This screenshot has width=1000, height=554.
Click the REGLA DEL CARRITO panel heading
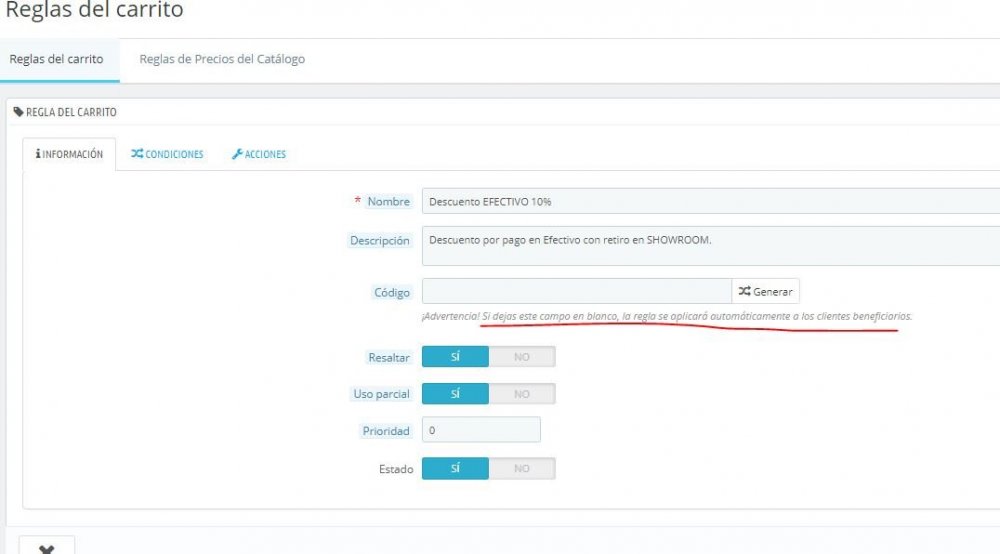click(71, 112)
